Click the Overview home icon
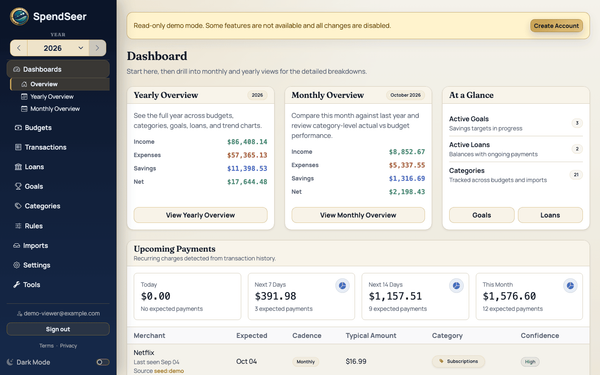Screen dimensions: 600x375 coord(24,84)
